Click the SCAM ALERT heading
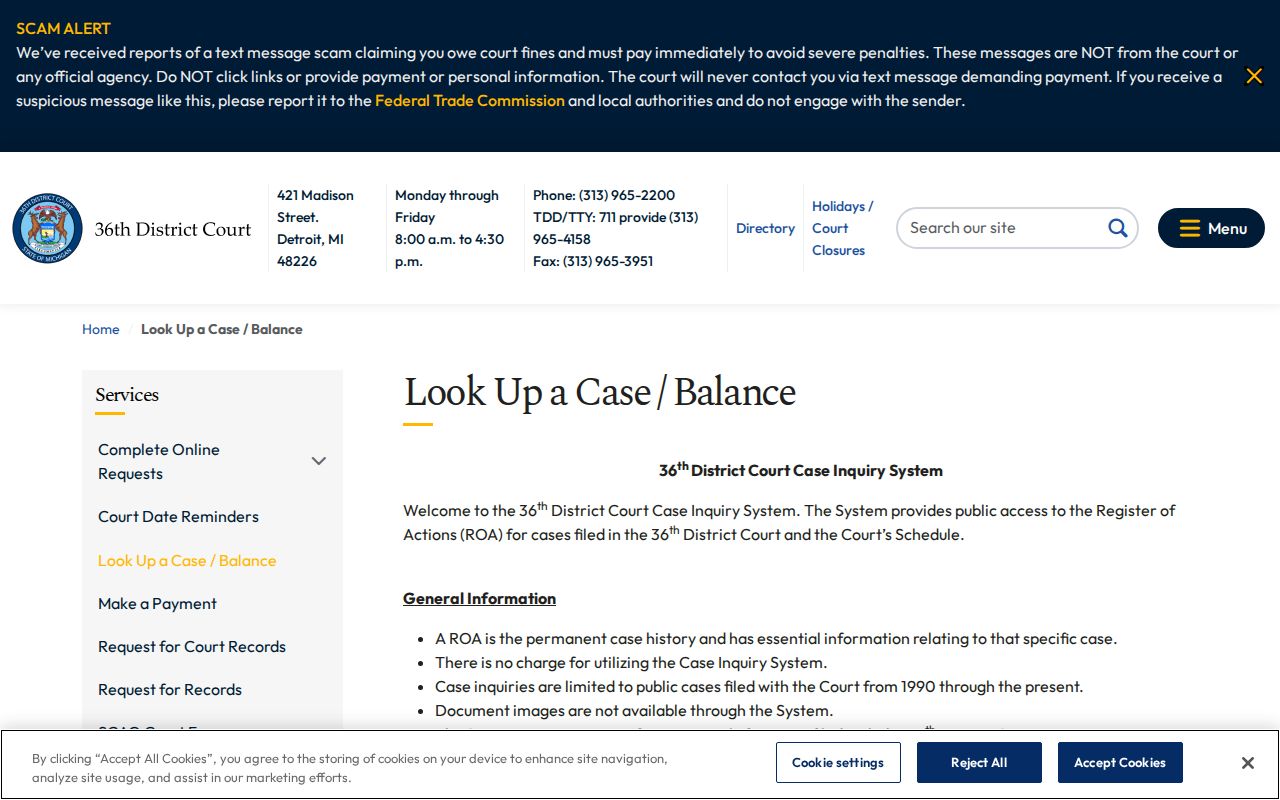This screenshot has height=800, width=1280. (63, 28)
